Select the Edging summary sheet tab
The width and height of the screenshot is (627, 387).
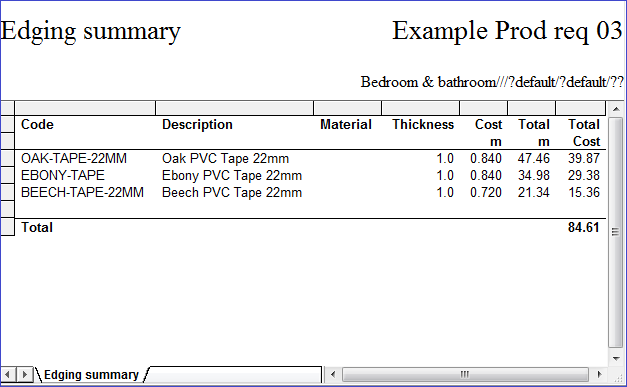click(91, 375)
